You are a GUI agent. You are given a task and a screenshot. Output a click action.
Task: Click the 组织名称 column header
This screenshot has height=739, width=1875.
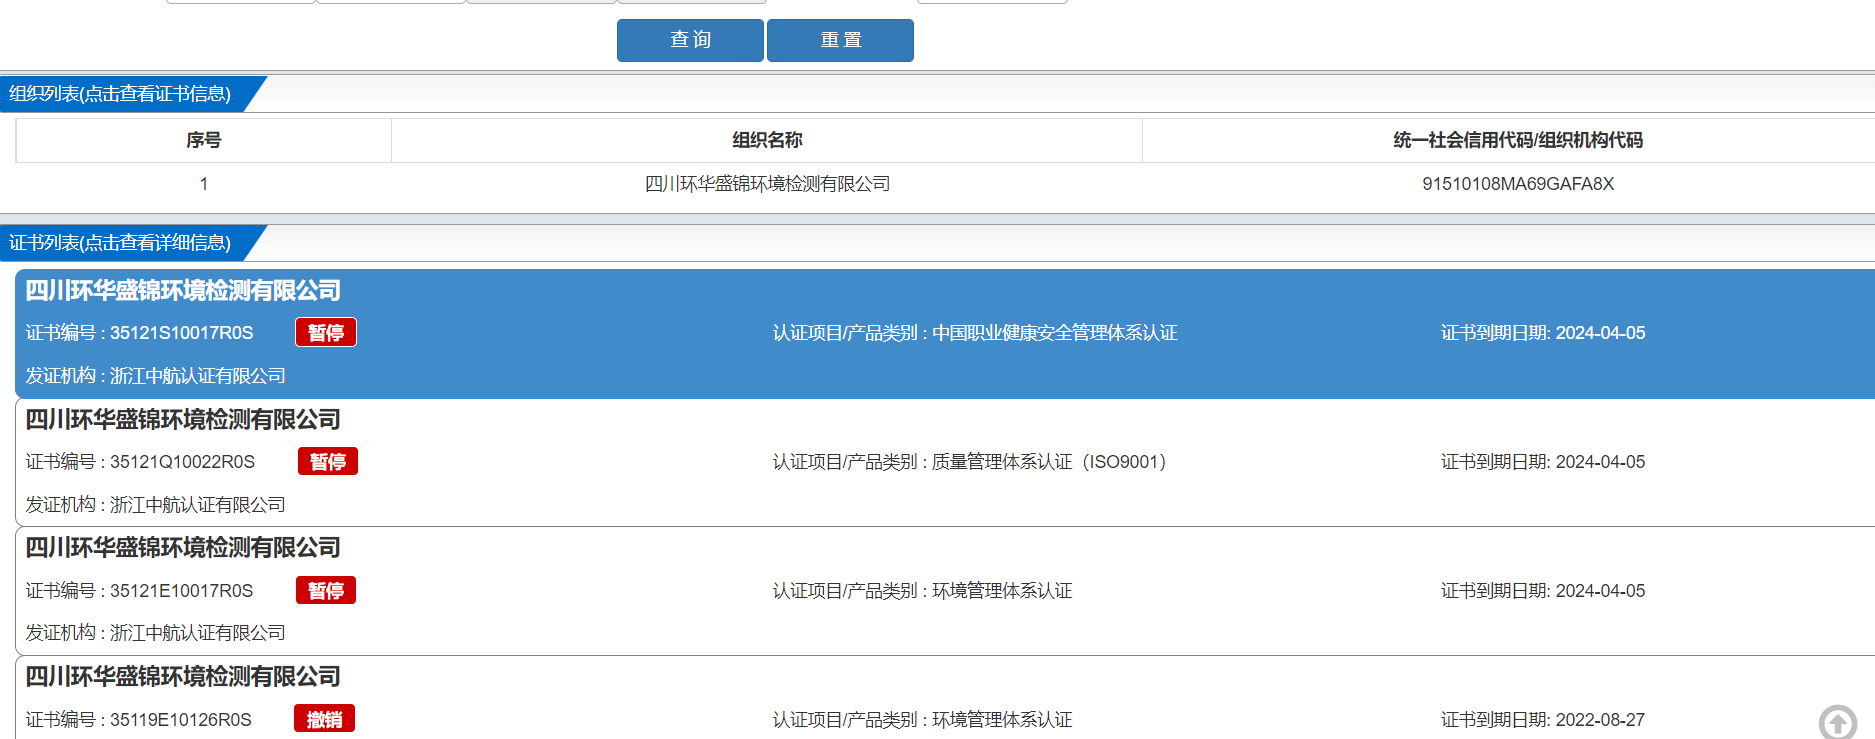(x=767, y=140)
